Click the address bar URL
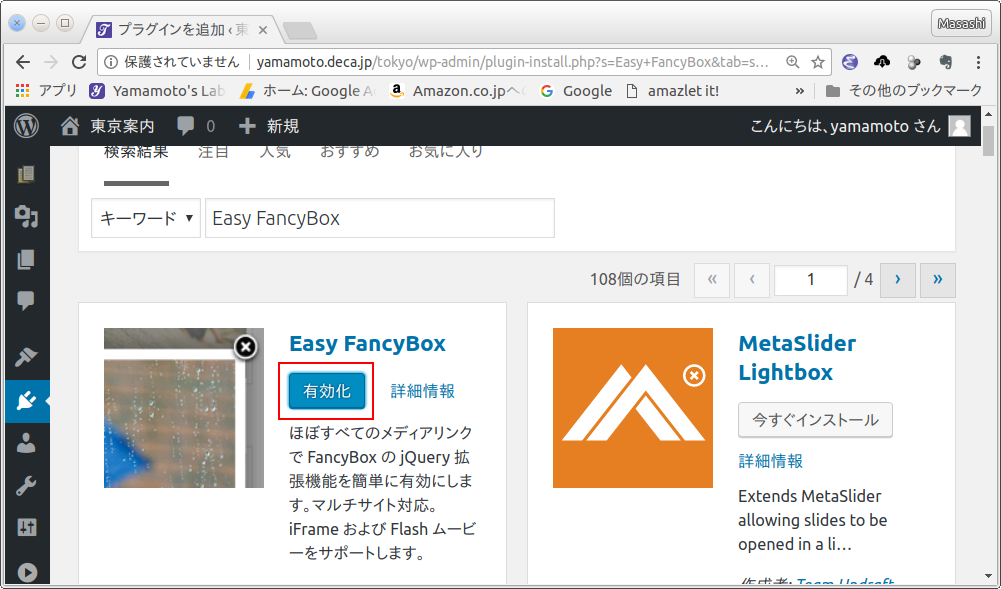The width and height of the screenshot is (1001, 589). pos(513,62)
